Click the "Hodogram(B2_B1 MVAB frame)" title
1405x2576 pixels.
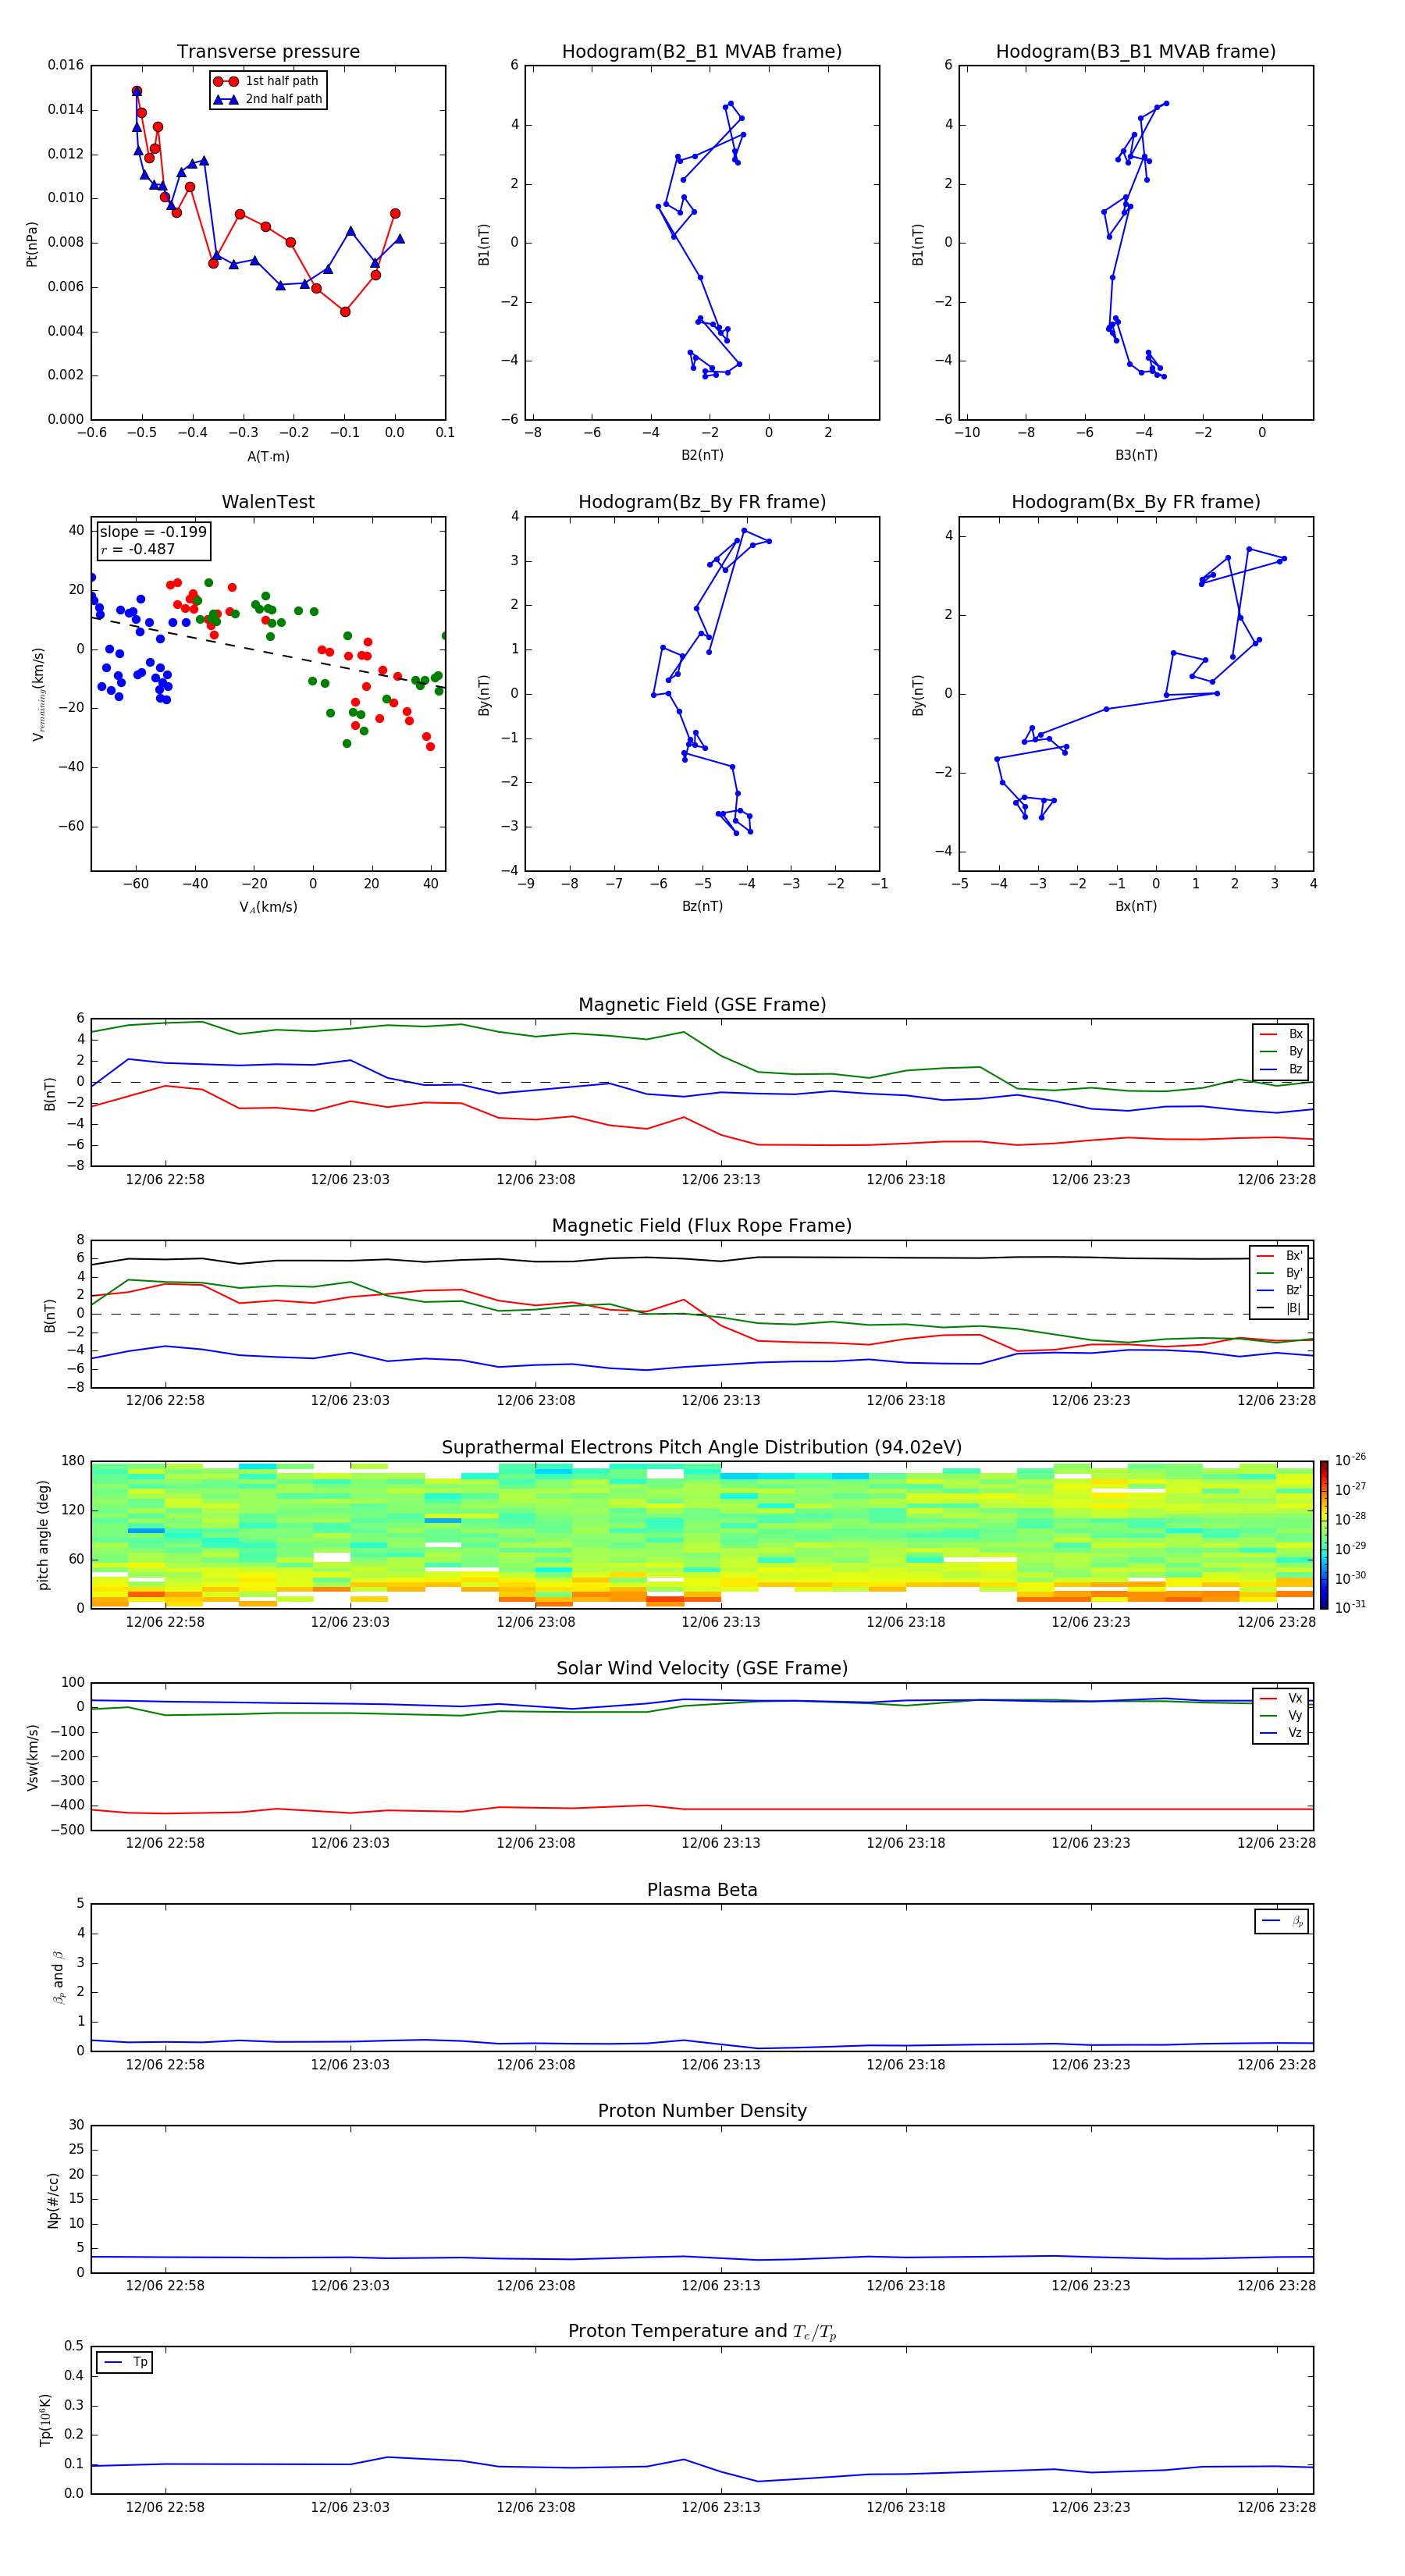[x=702, y=52]
